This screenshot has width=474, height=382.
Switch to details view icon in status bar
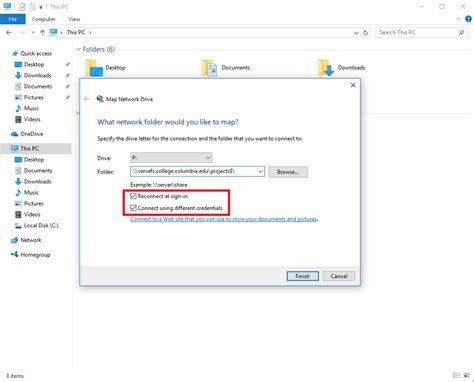pos(456,375)
